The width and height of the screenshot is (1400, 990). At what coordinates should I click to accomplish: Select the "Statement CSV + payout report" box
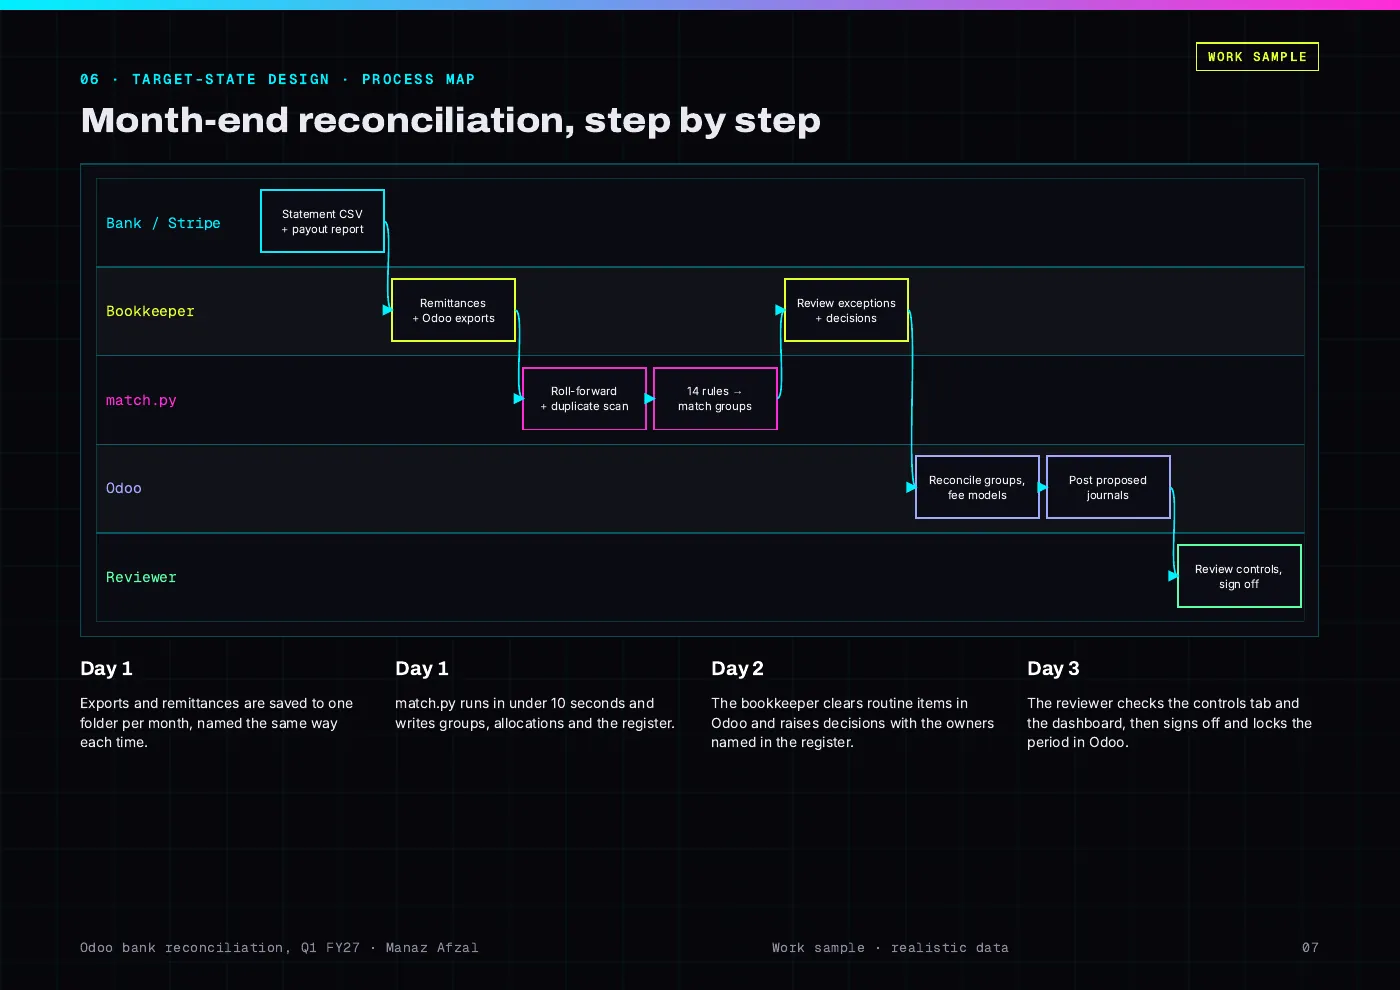[x=322, y=221]
